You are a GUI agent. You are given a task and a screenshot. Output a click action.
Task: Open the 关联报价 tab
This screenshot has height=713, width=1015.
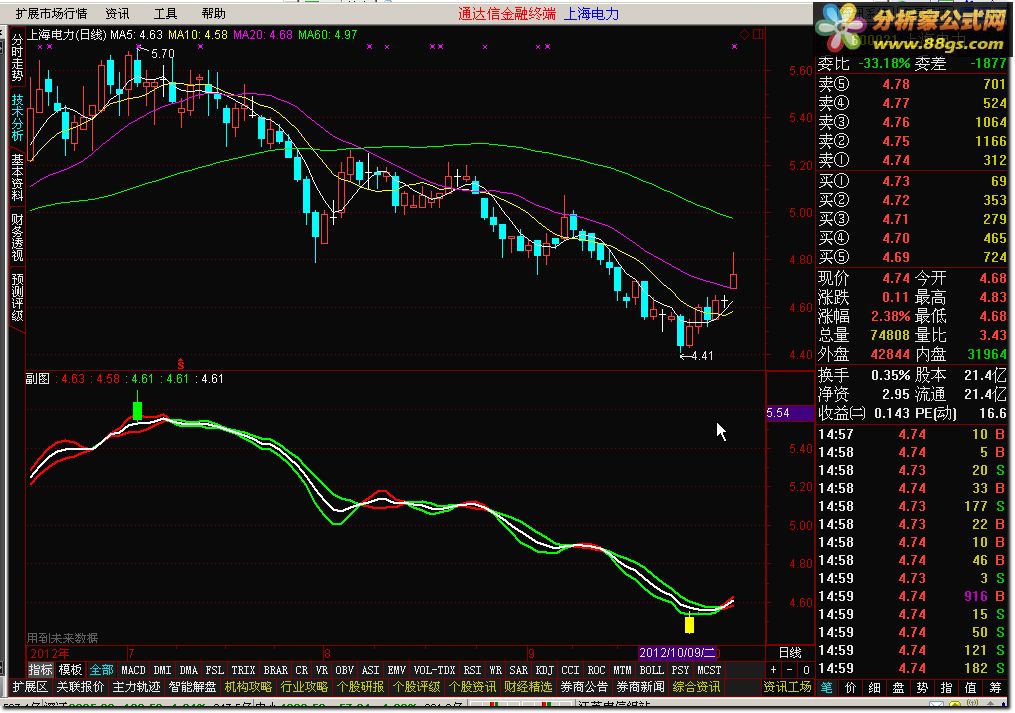pyautogui.click(x=80, y=687)
